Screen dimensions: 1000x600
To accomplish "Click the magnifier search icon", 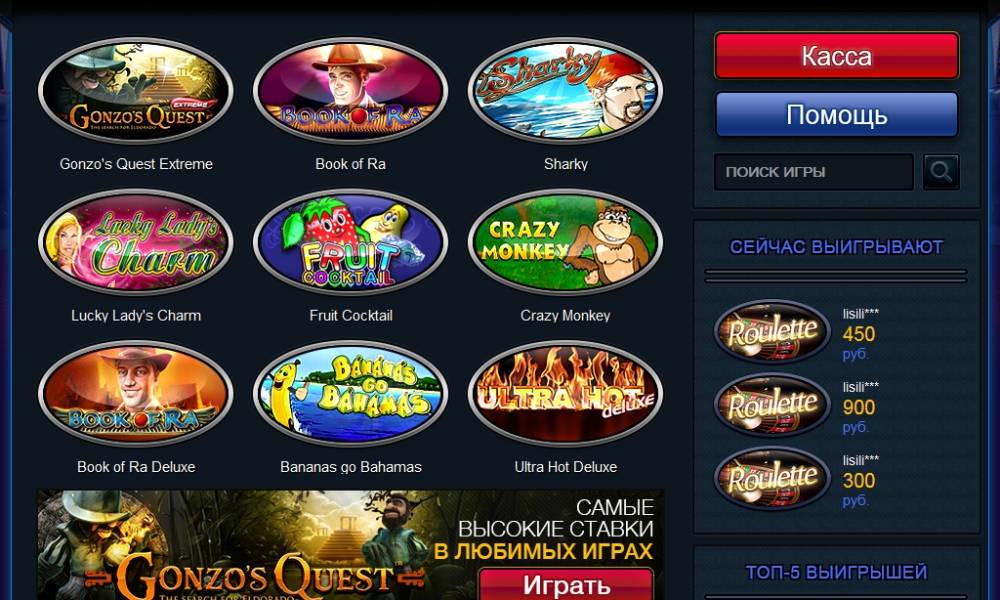I will point(941,172).
